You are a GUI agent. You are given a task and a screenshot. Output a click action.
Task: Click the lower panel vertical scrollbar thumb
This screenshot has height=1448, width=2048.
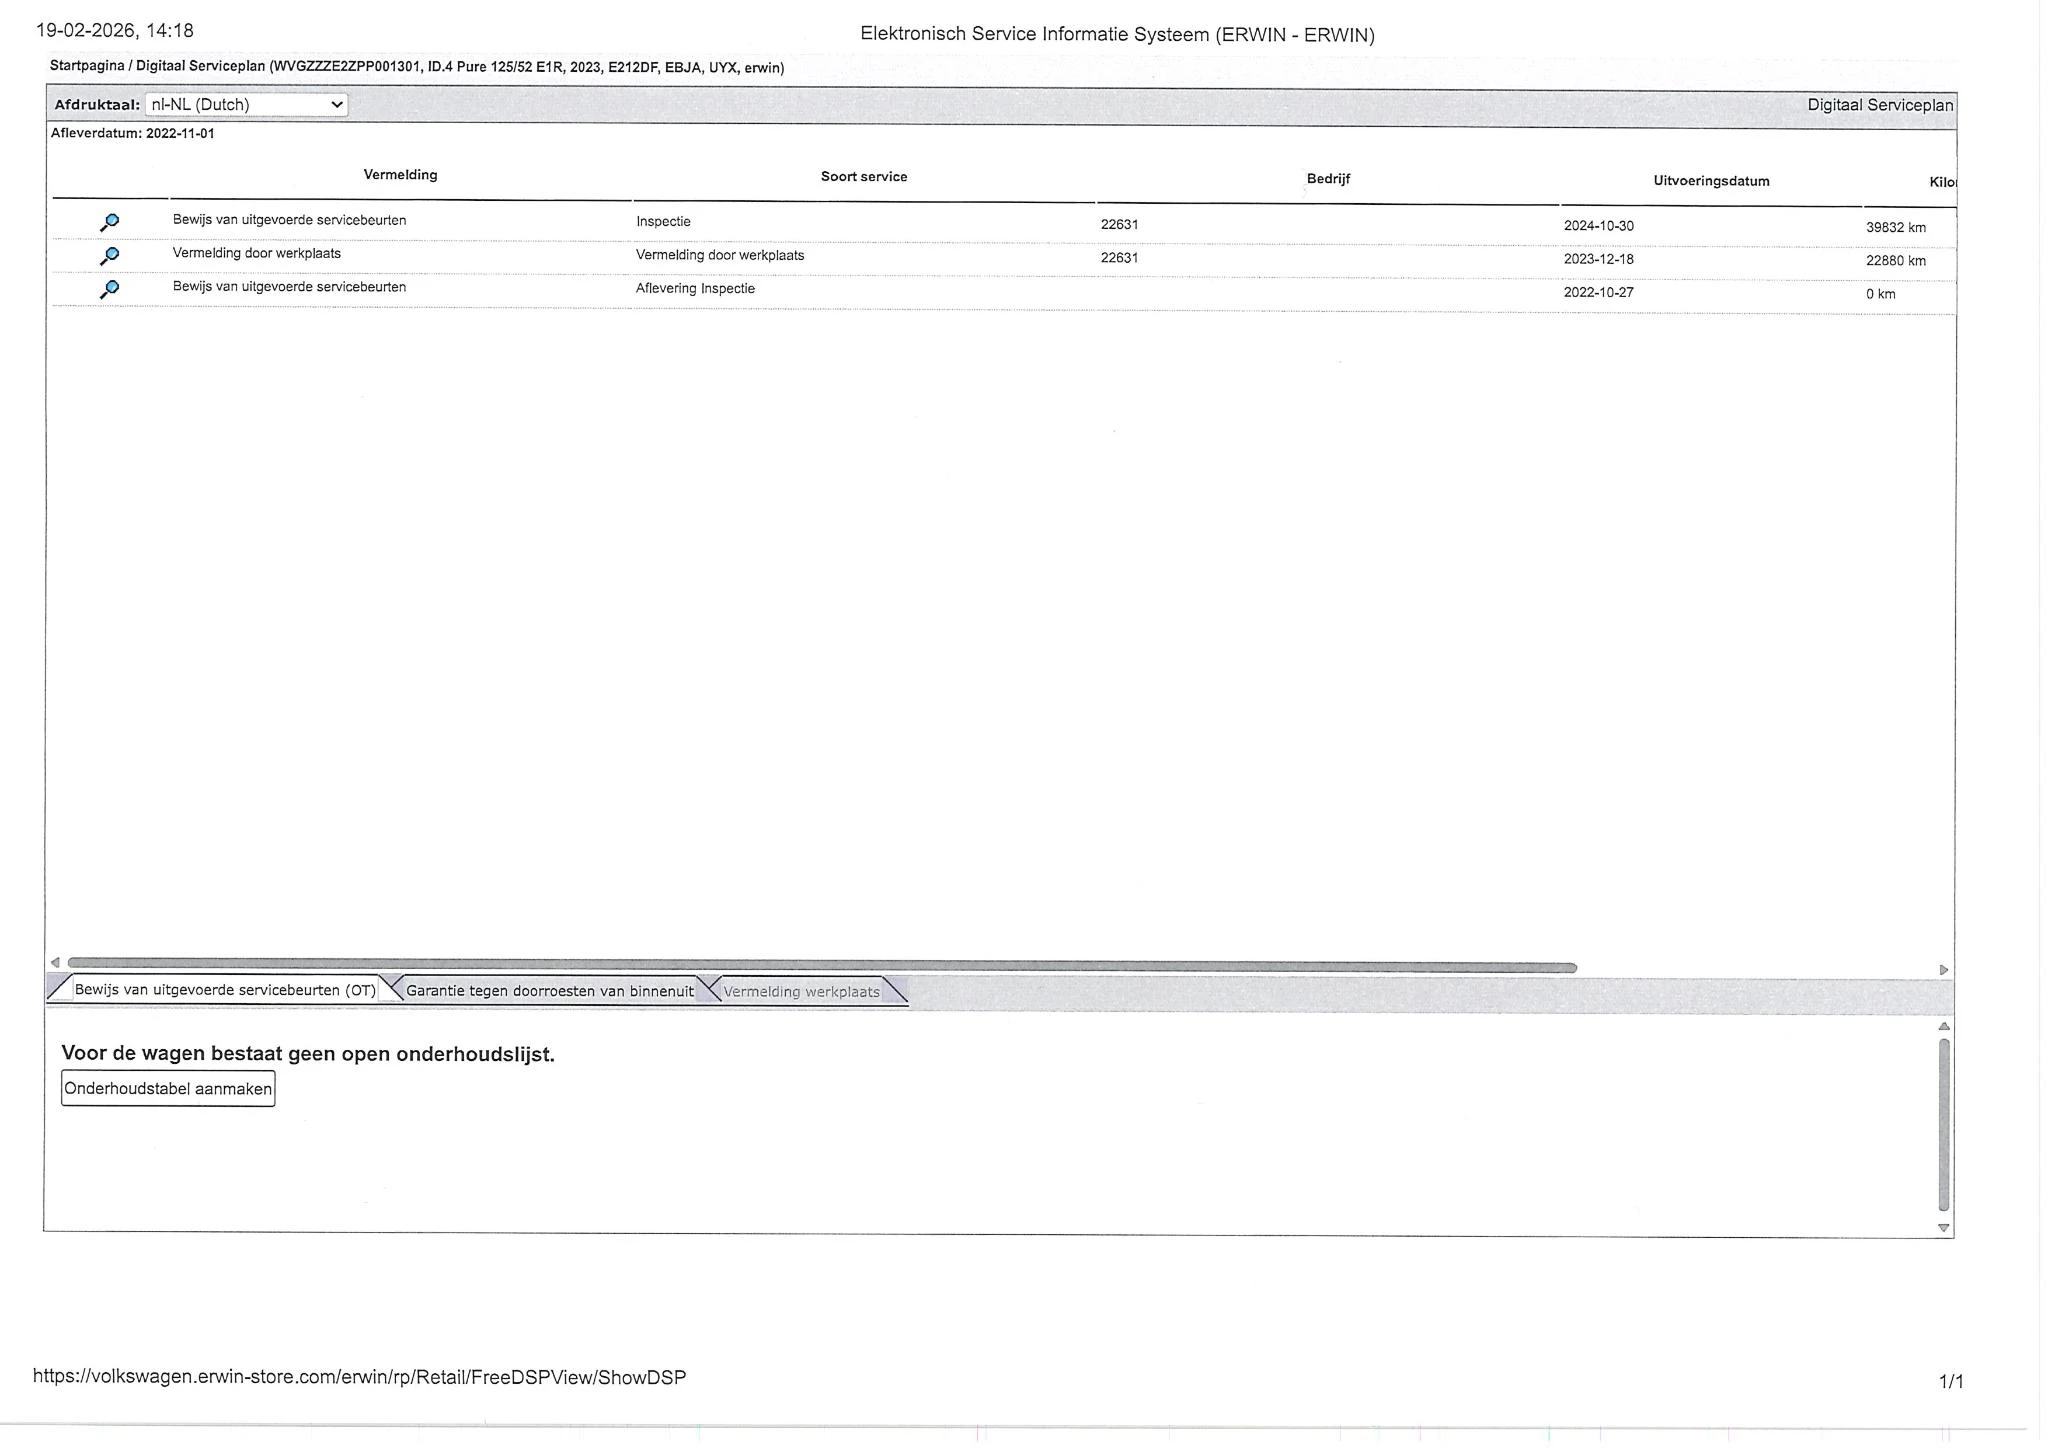1943,1124
